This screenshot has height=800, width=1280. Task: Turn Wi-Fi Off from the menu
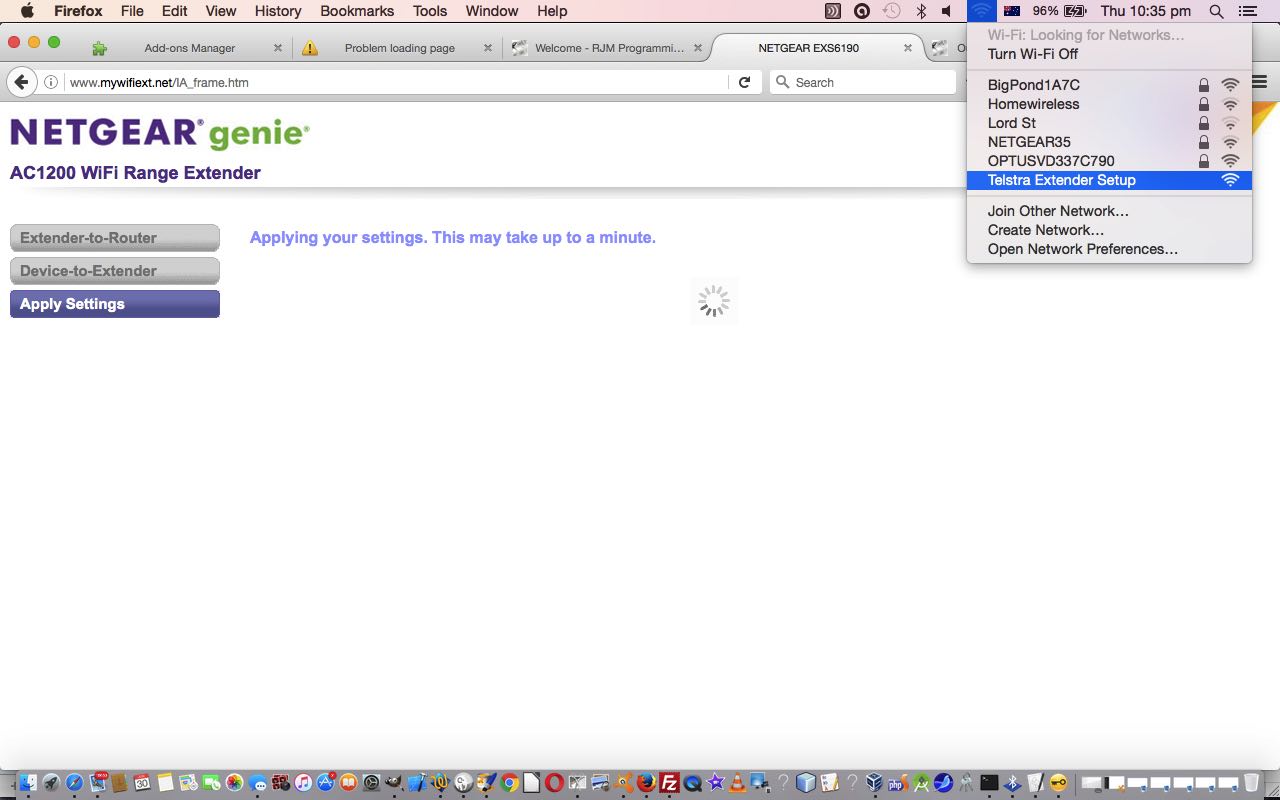click(1033, 54)
